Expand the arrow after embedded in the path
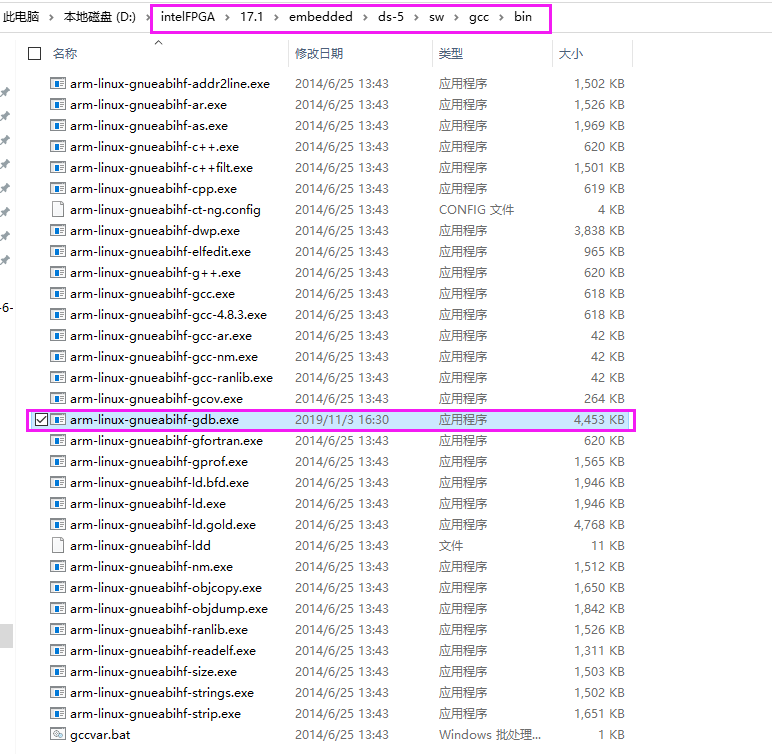The height and width of the screenshot is (754, 772). click(365, 18)
